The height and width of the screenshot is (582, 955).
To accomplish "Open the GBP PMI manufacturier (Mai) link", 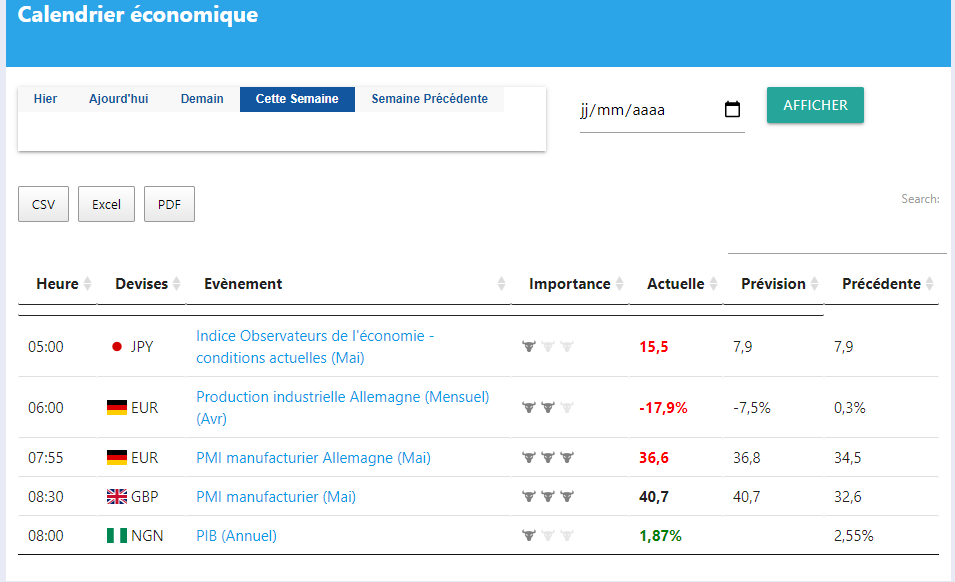I will (276, 496).
